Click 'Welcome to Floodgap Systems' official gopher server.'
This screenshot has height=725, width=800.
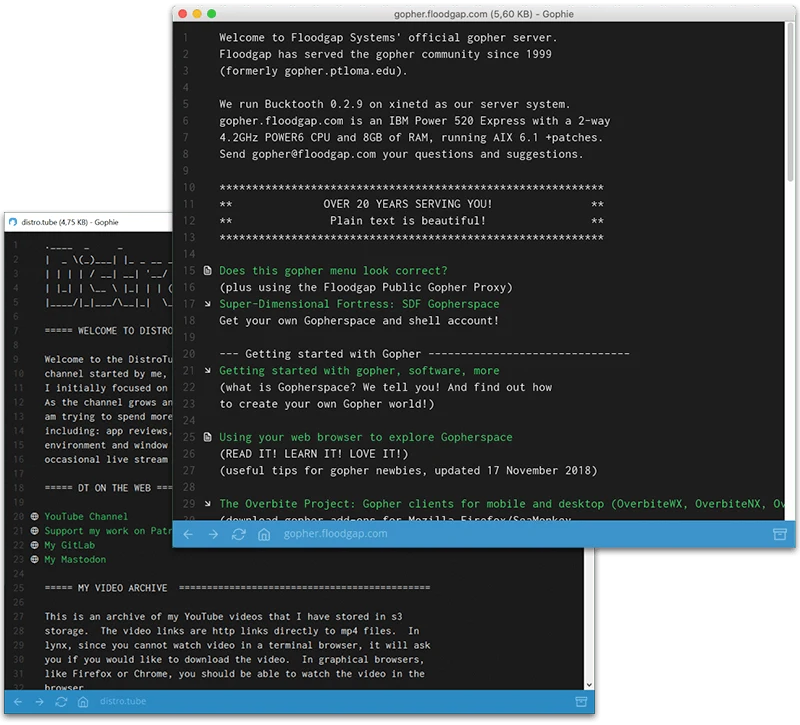pos(388,38)
